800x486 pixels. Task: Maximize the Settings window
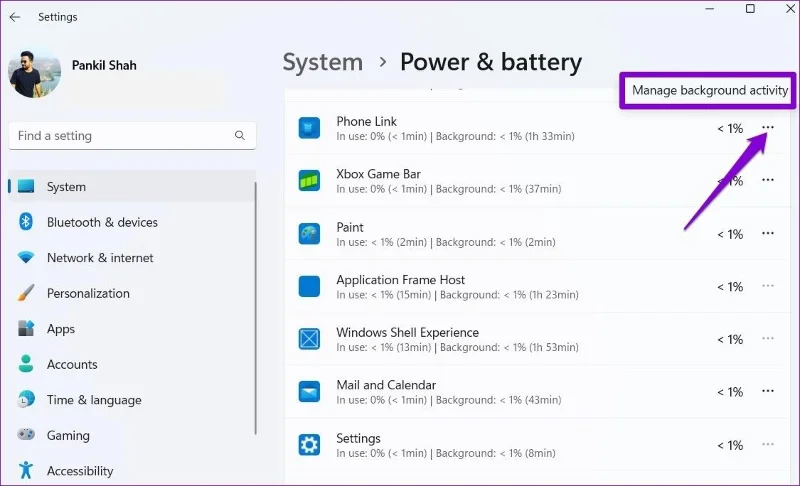(x=750, y=9)
